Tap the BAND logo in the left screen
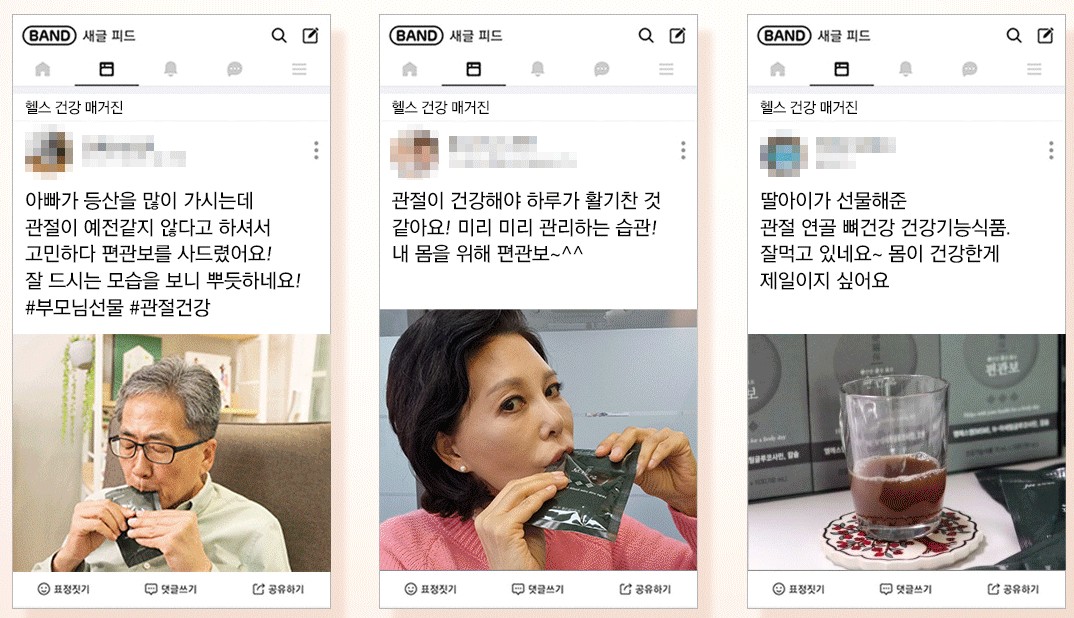This screenshot has height=618, width=1074. point(49,36)
